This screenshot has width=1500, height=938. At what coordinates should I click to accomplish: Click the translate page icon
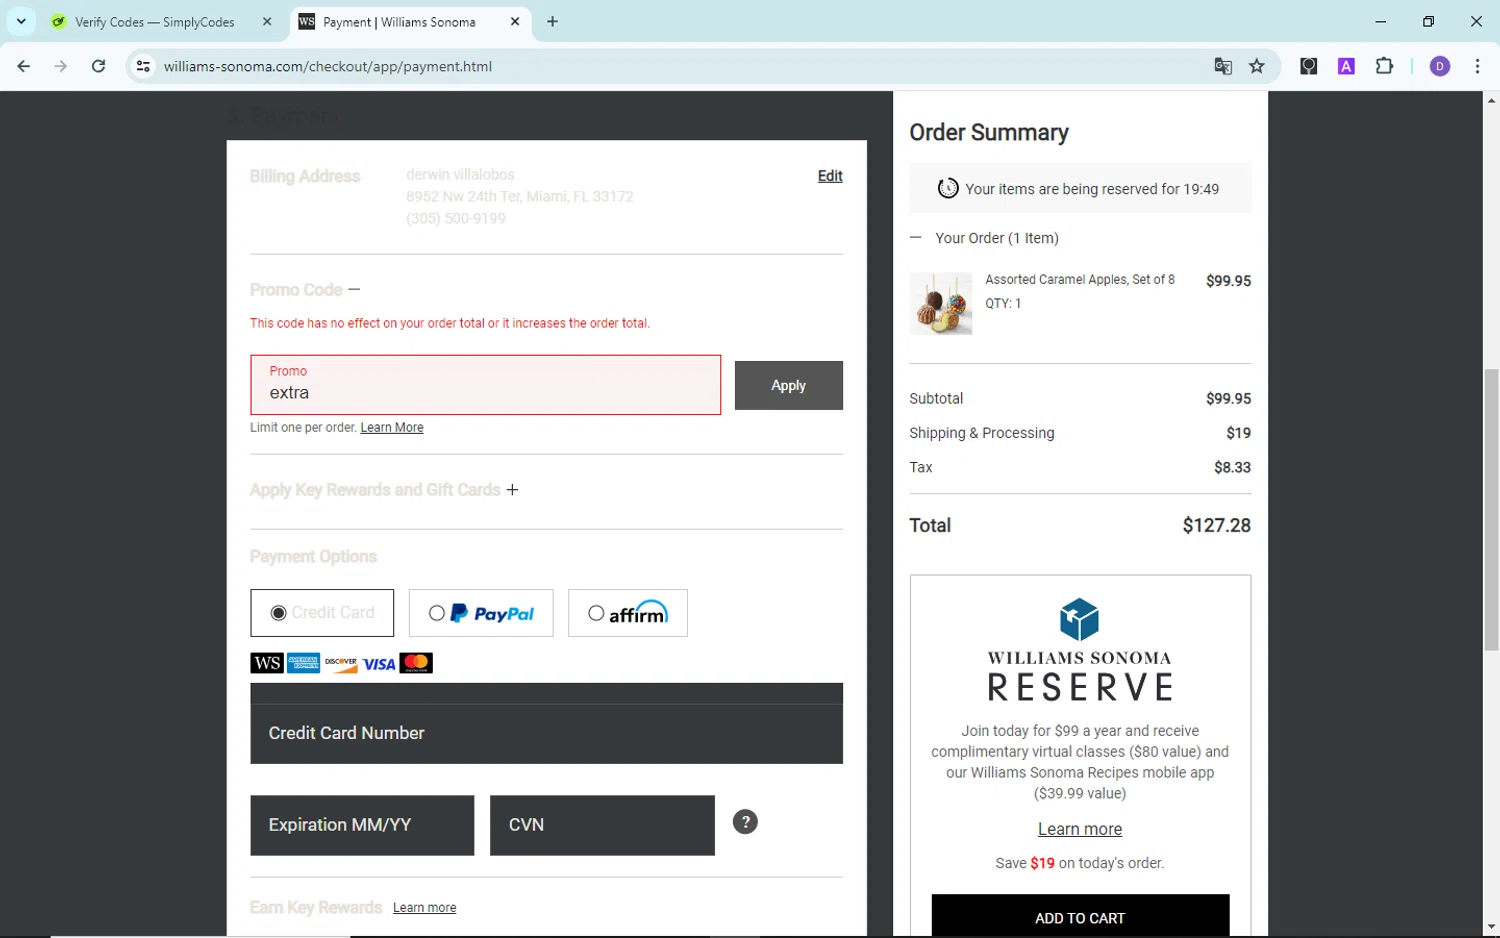click(1222, 66)
